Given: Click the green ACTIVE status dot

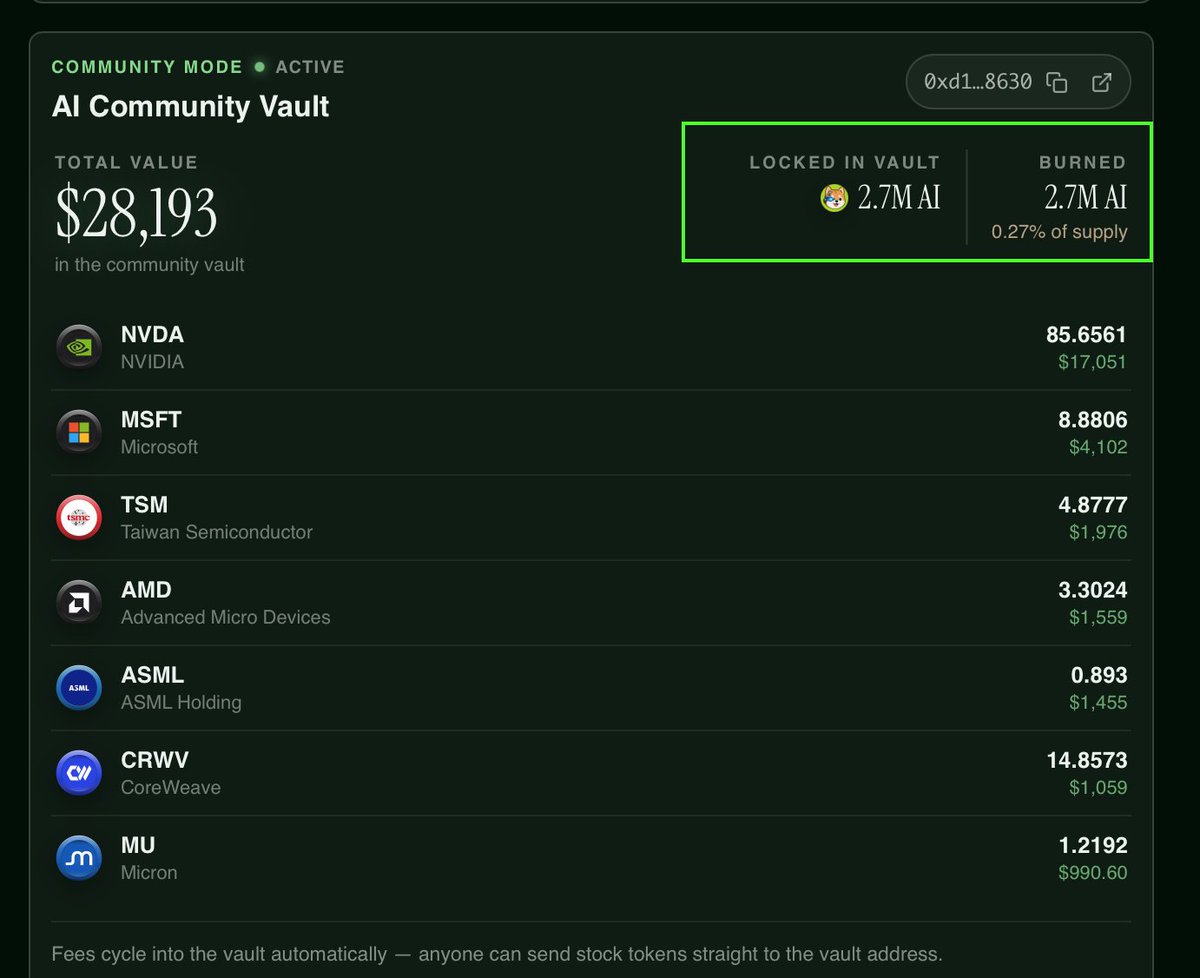Looking at the screenshot, I should point(260,67).
